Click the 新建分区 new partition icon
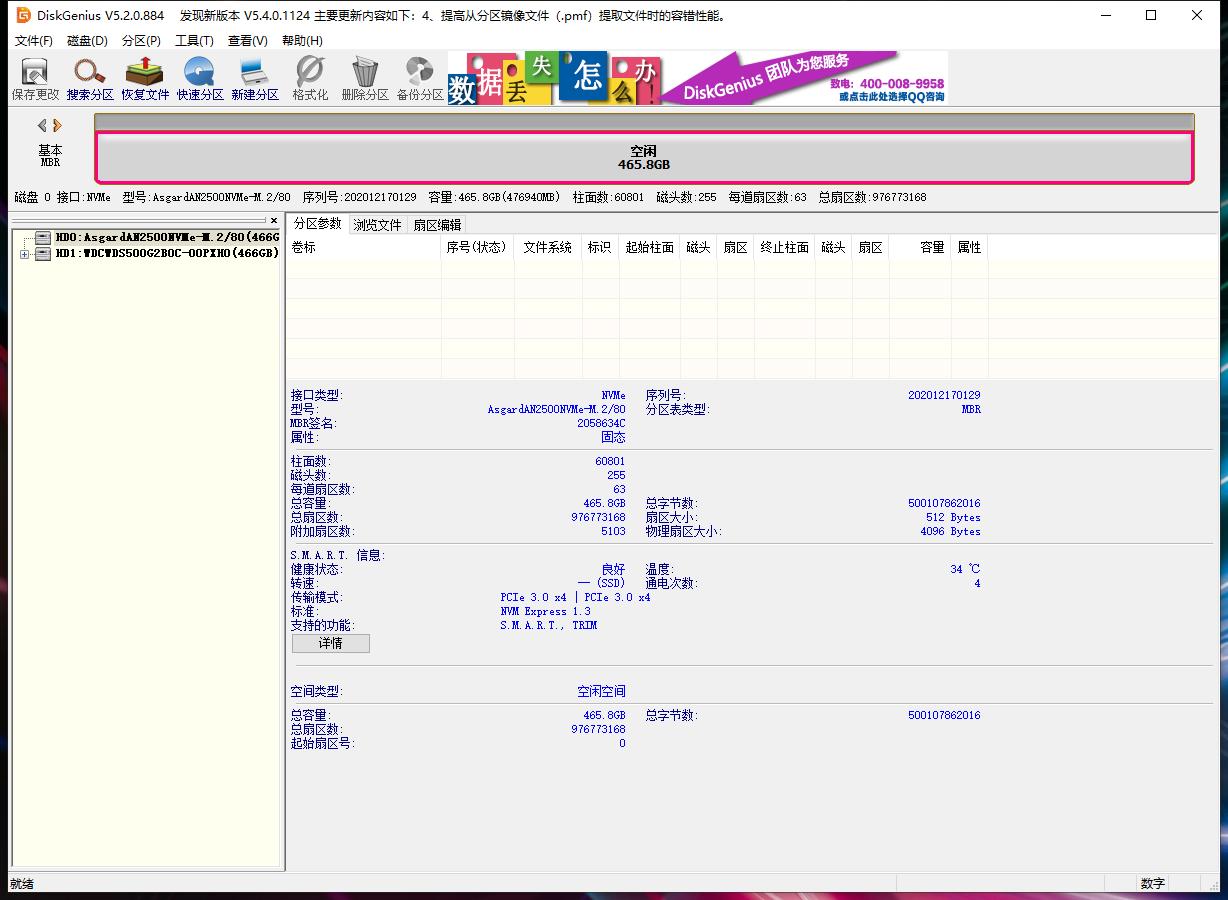Screen dimensions: 1228x900 click(255, 79)
